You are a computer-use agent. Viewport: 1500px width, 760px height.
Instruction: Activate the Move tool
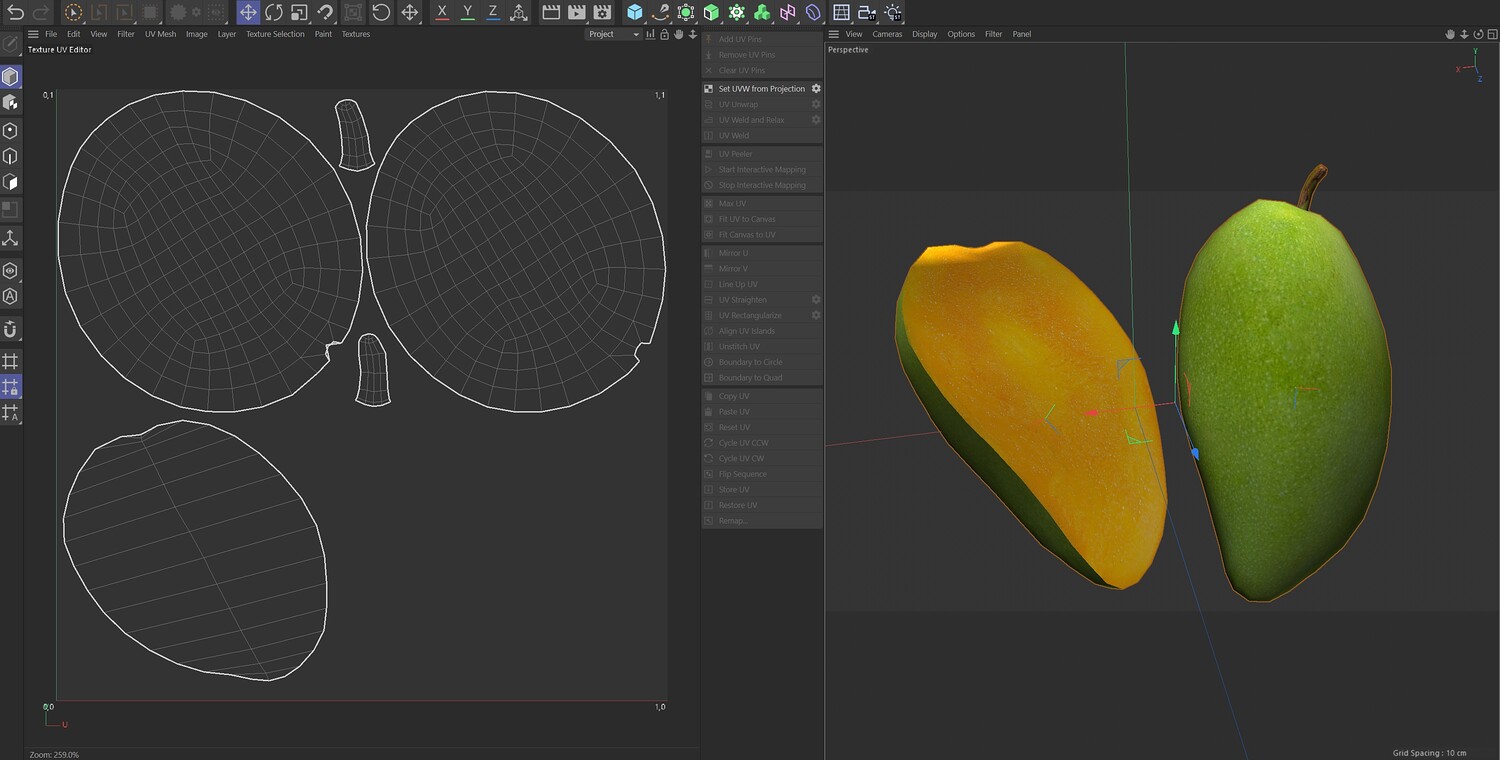248,13
